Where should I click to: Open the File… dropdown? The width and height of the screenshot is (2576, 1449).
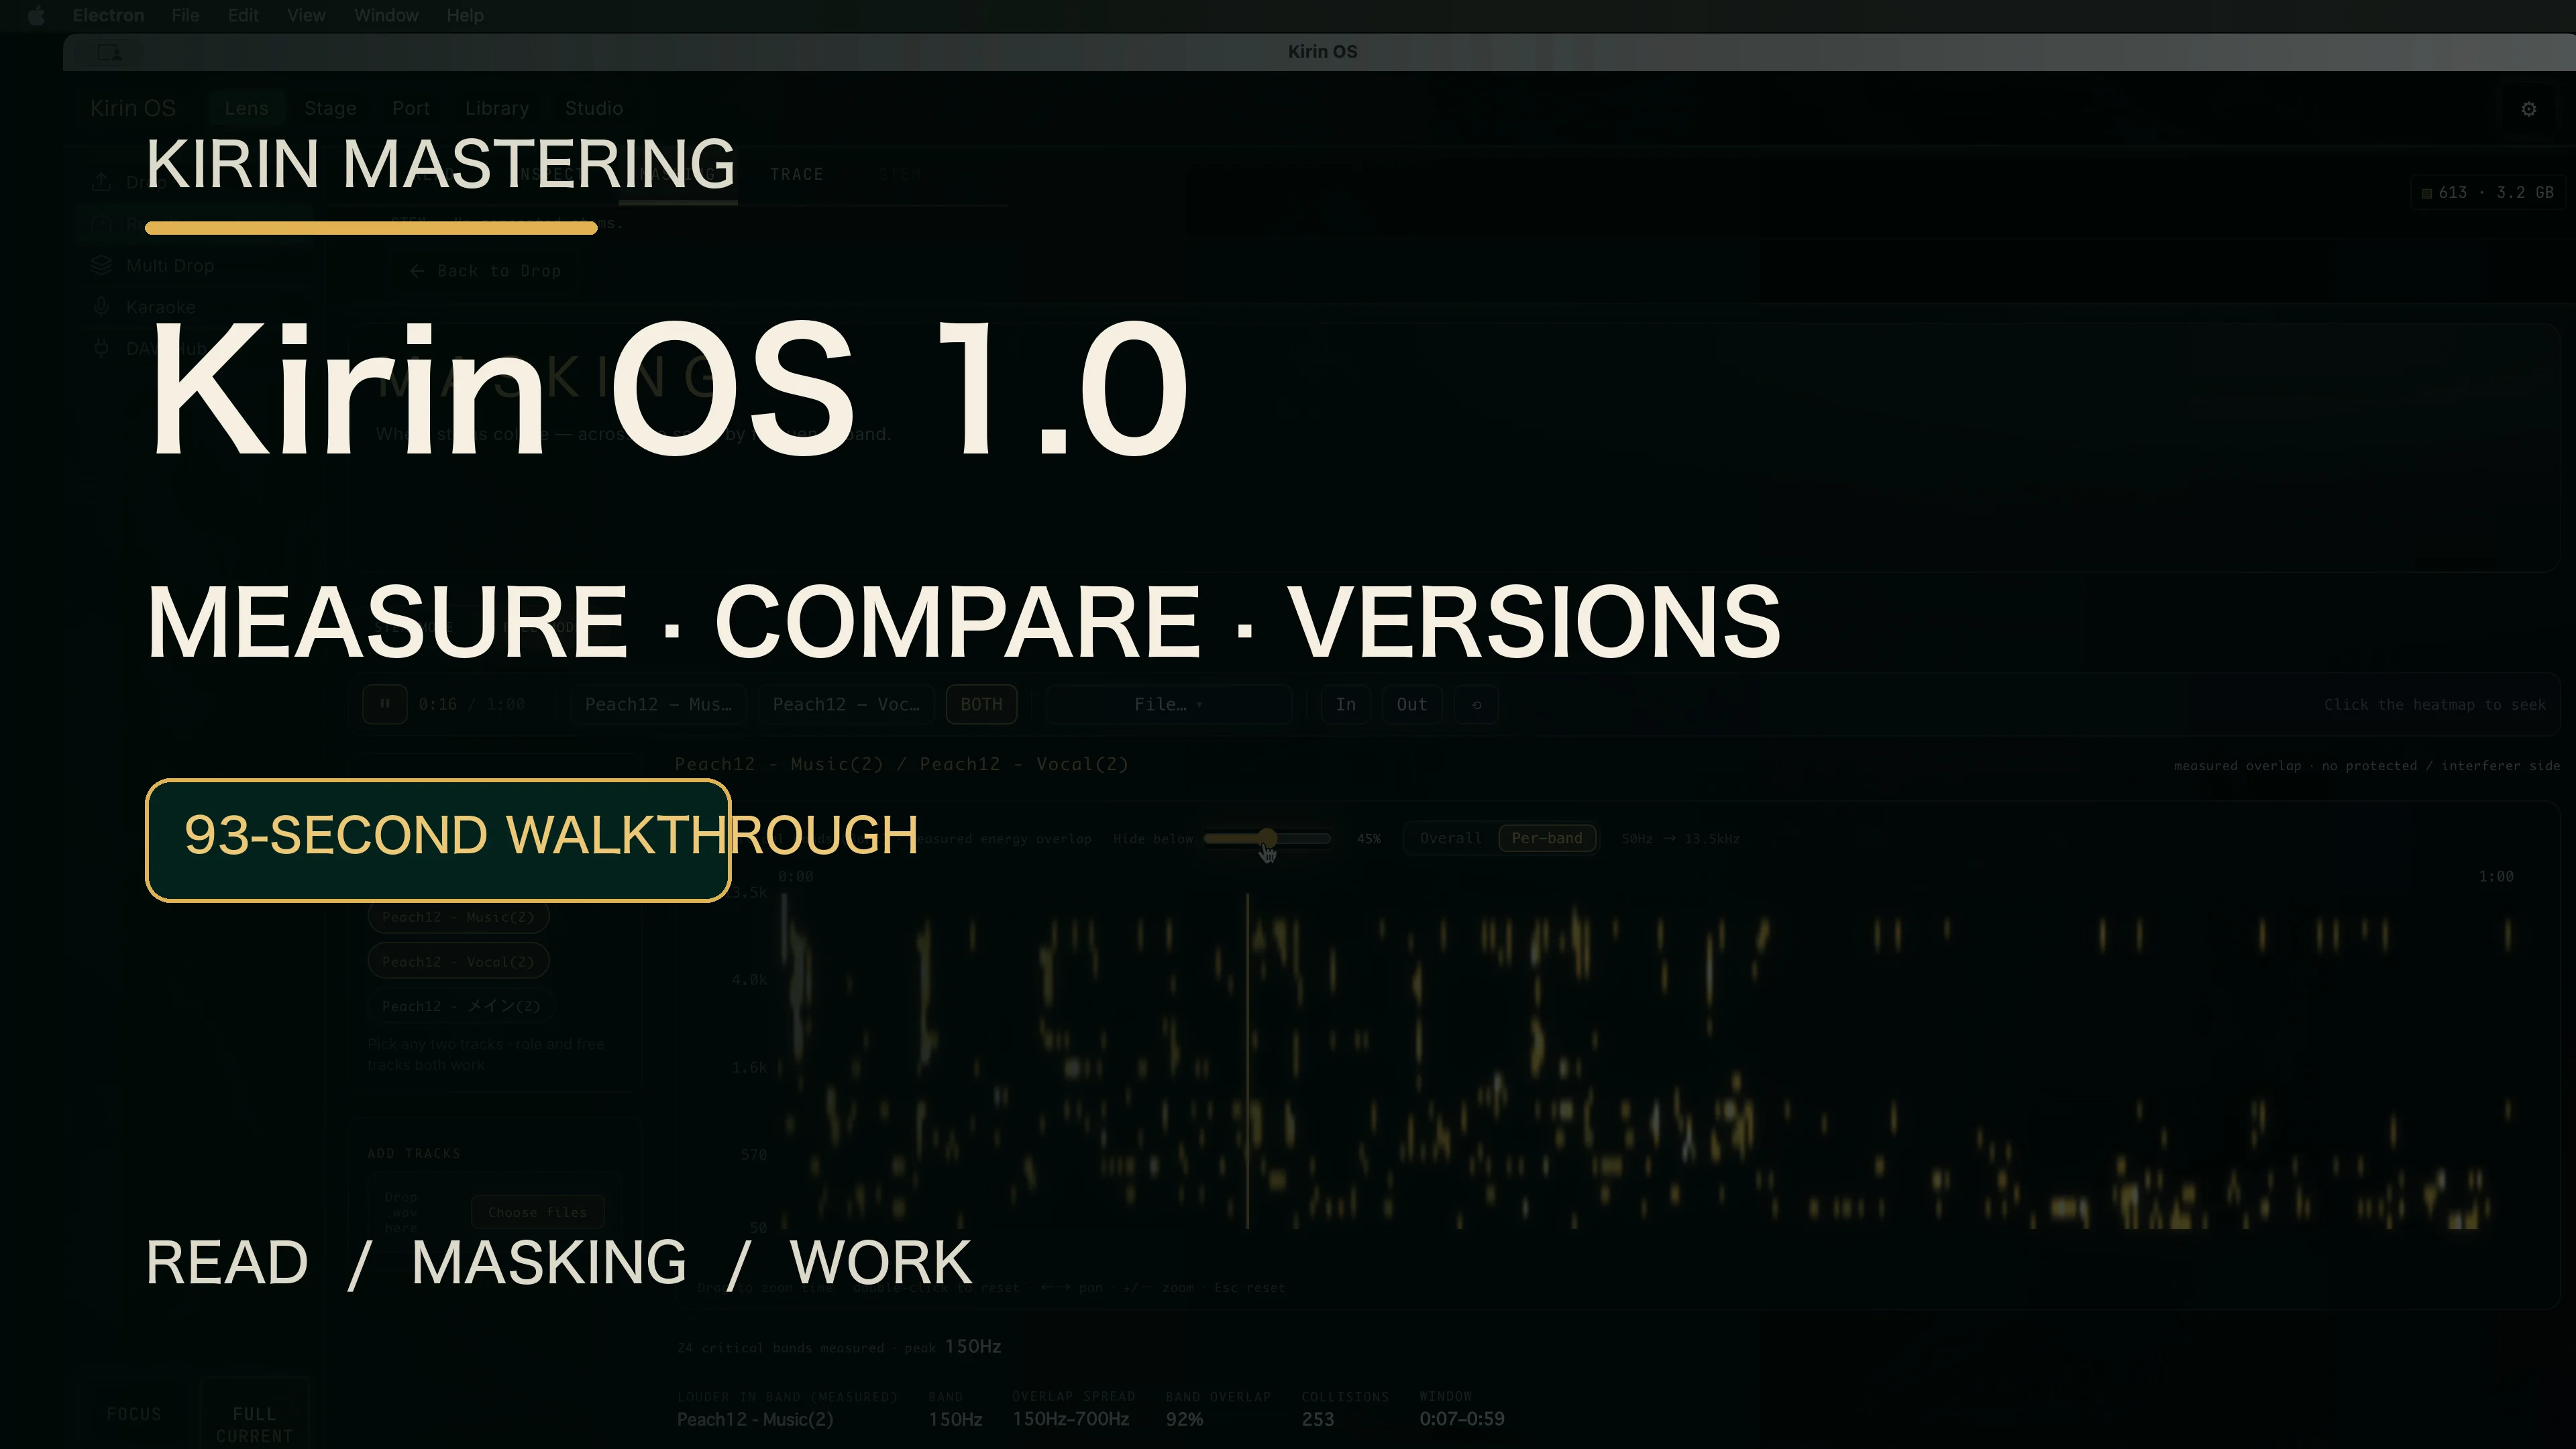pyautogui.click(x=1168, y=704)
